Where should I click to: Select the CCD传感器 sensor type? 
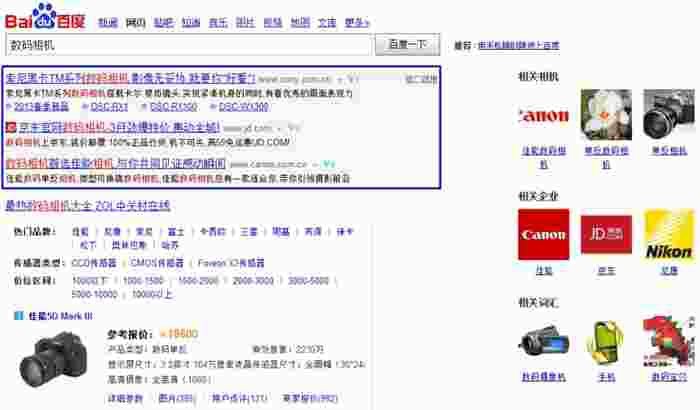(x=94, y=263)
